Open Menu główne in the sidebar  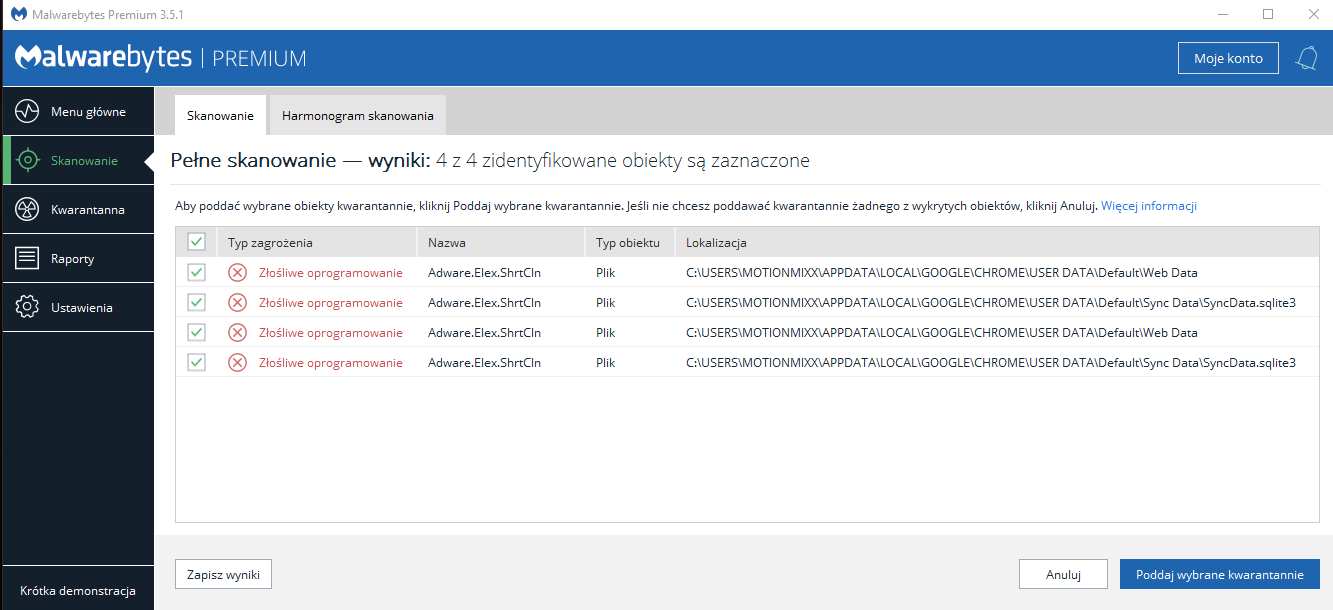77,111
